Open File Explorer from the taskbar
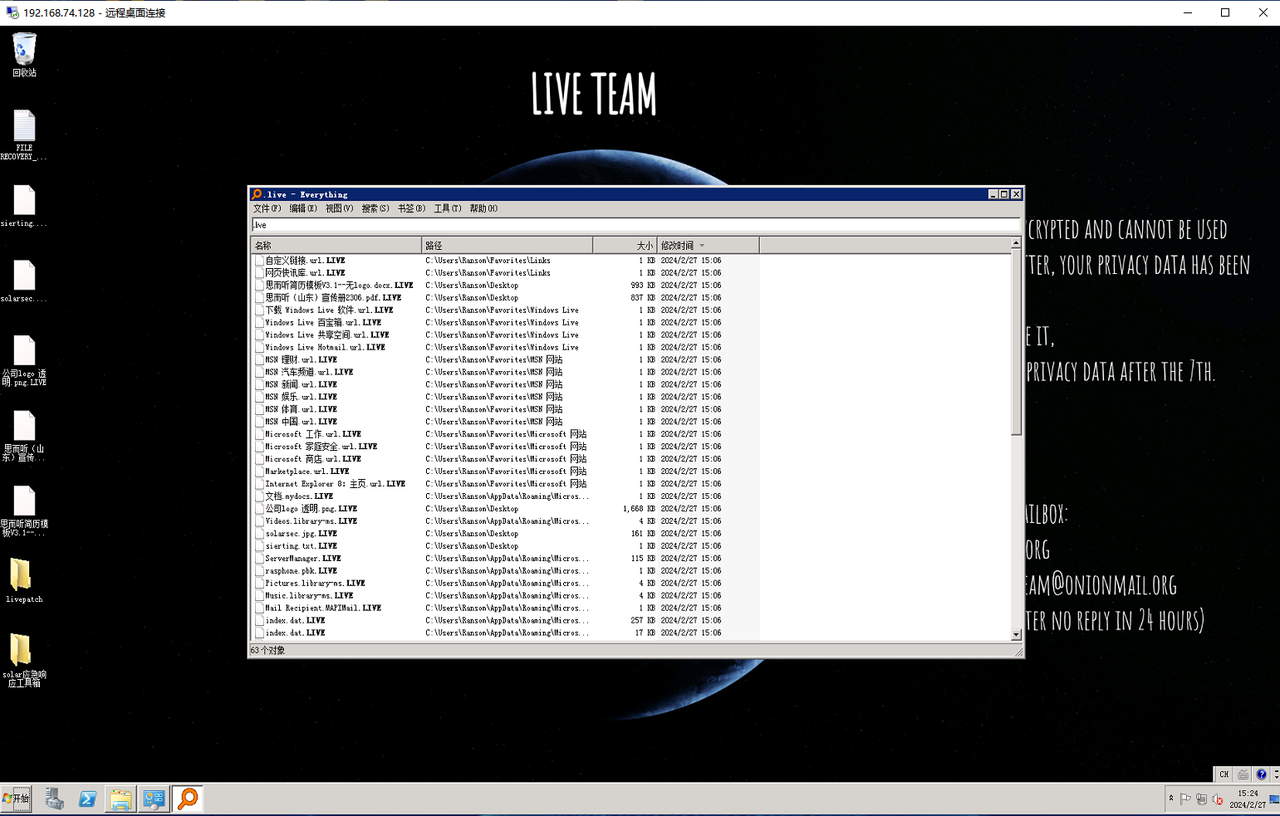Screen dimensions: 1280x816 [x=121, y=799]
